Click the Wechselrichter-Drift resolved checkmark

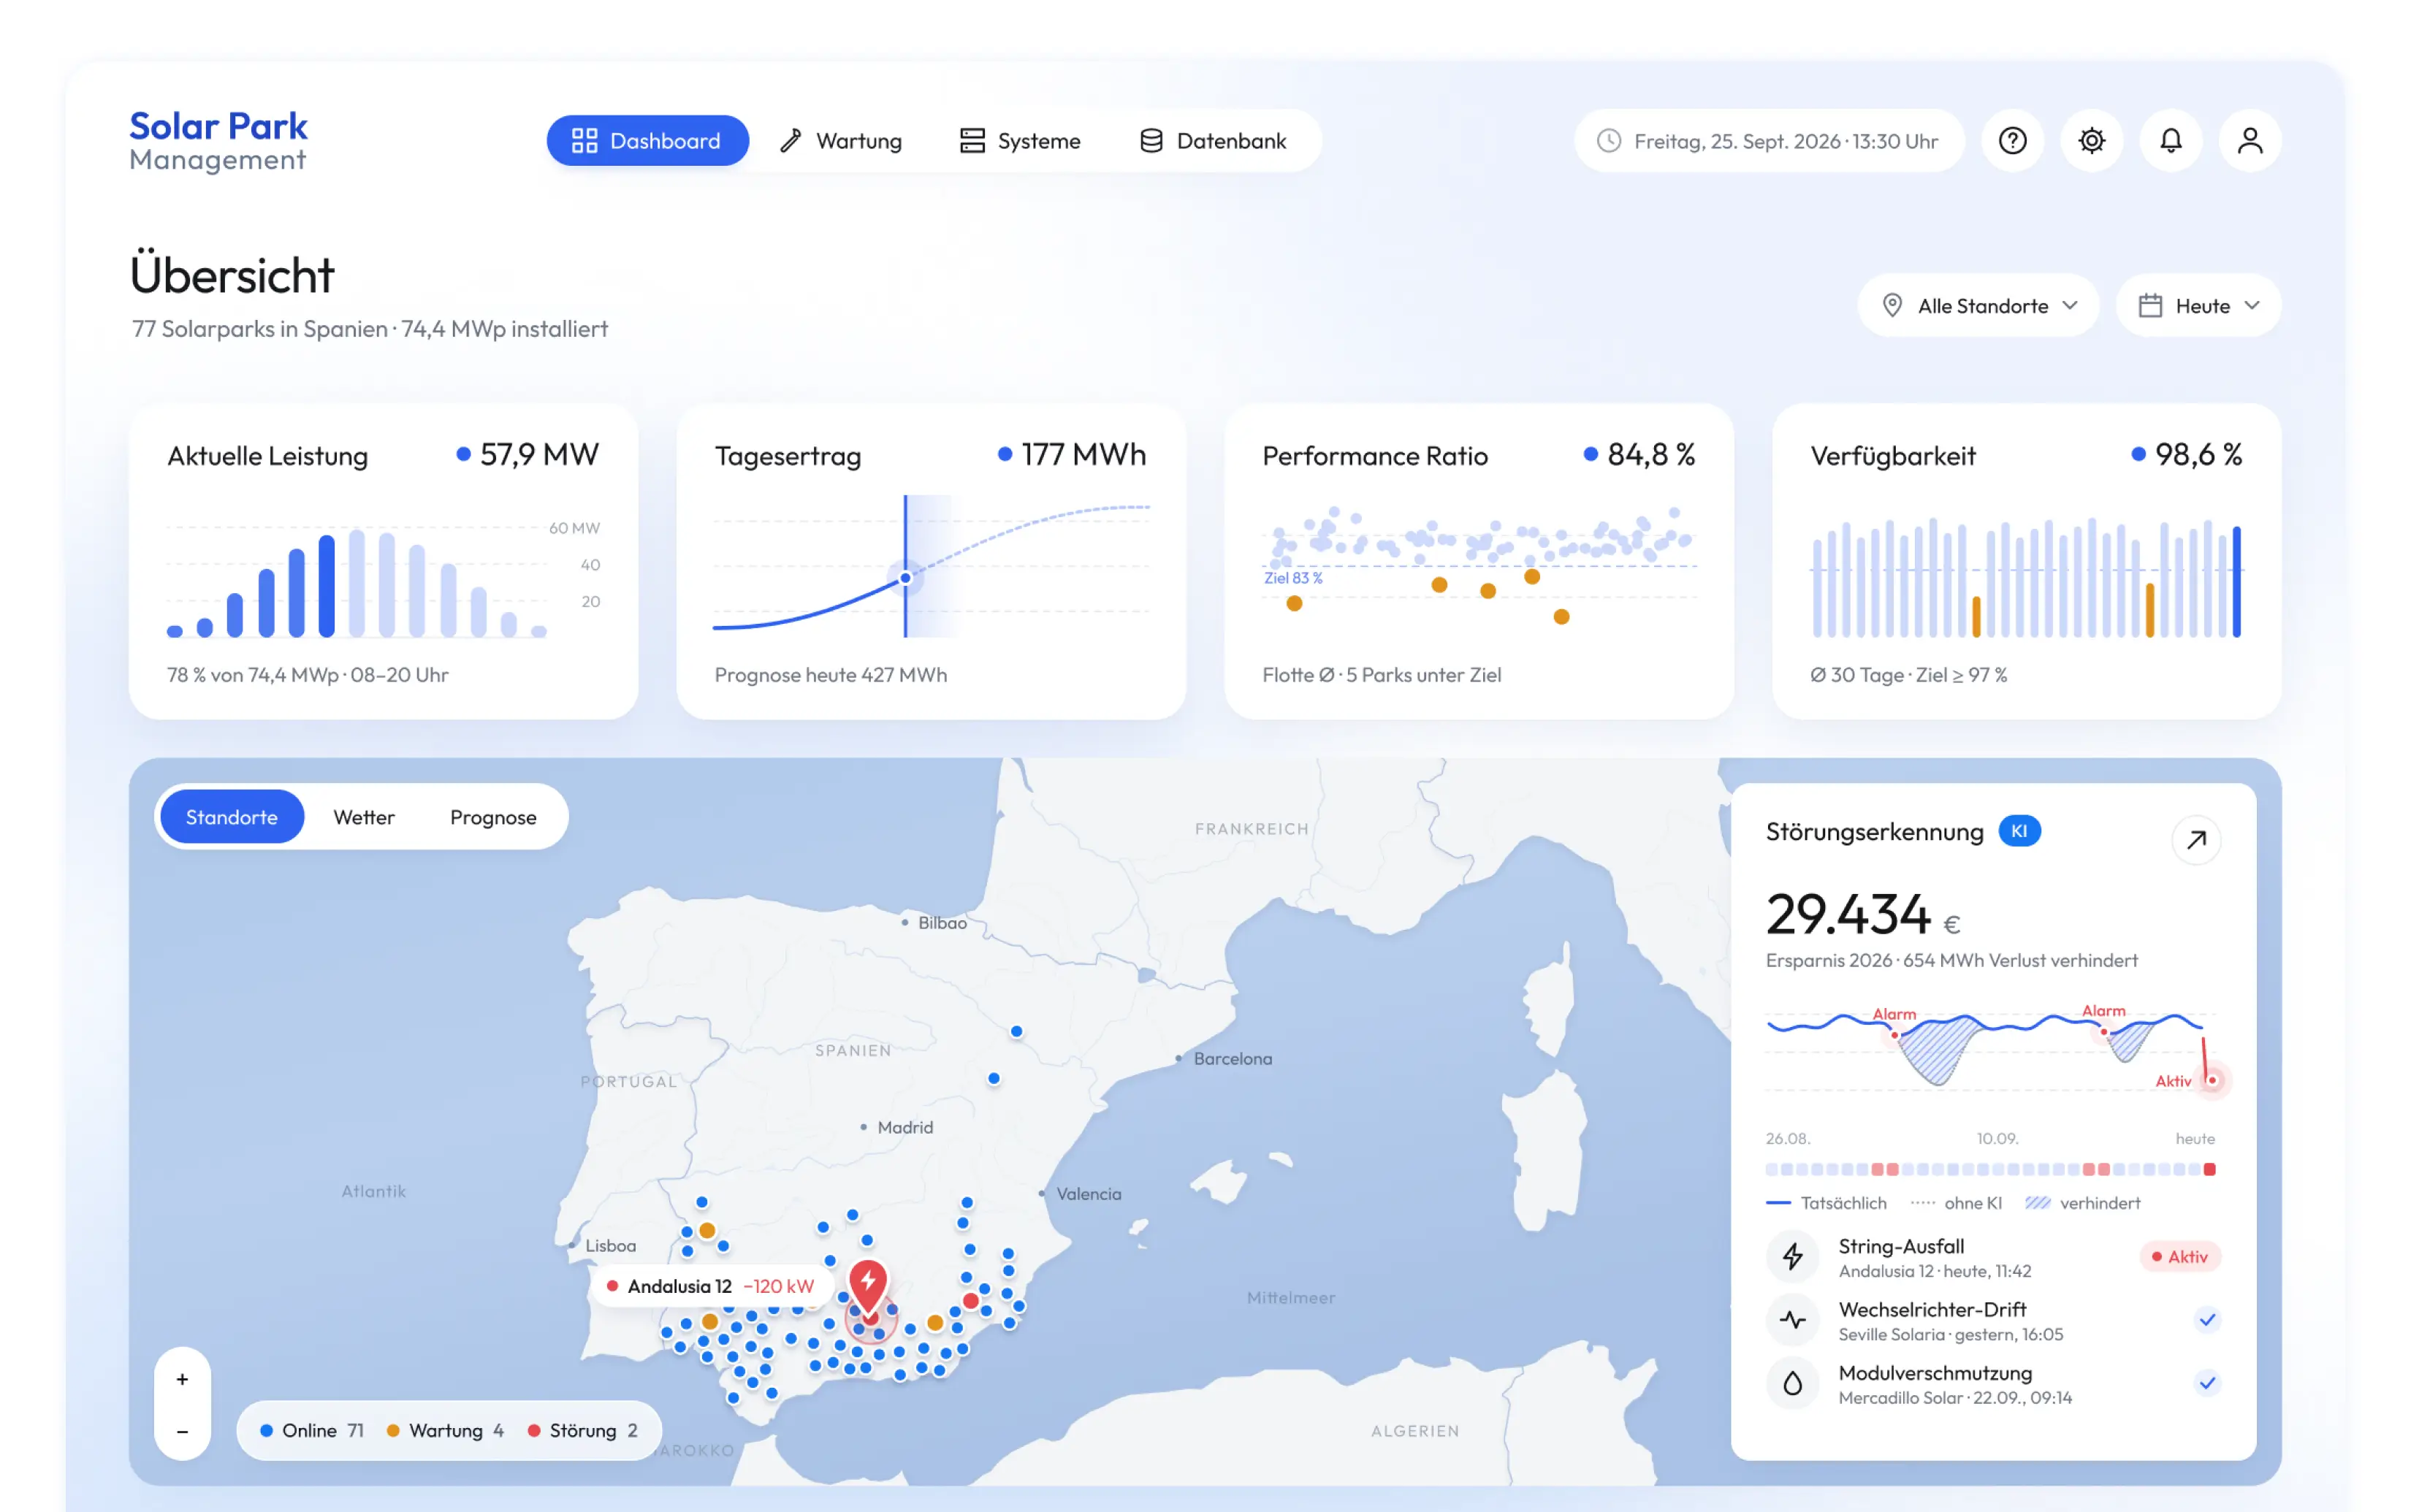pos(2207,1320)
